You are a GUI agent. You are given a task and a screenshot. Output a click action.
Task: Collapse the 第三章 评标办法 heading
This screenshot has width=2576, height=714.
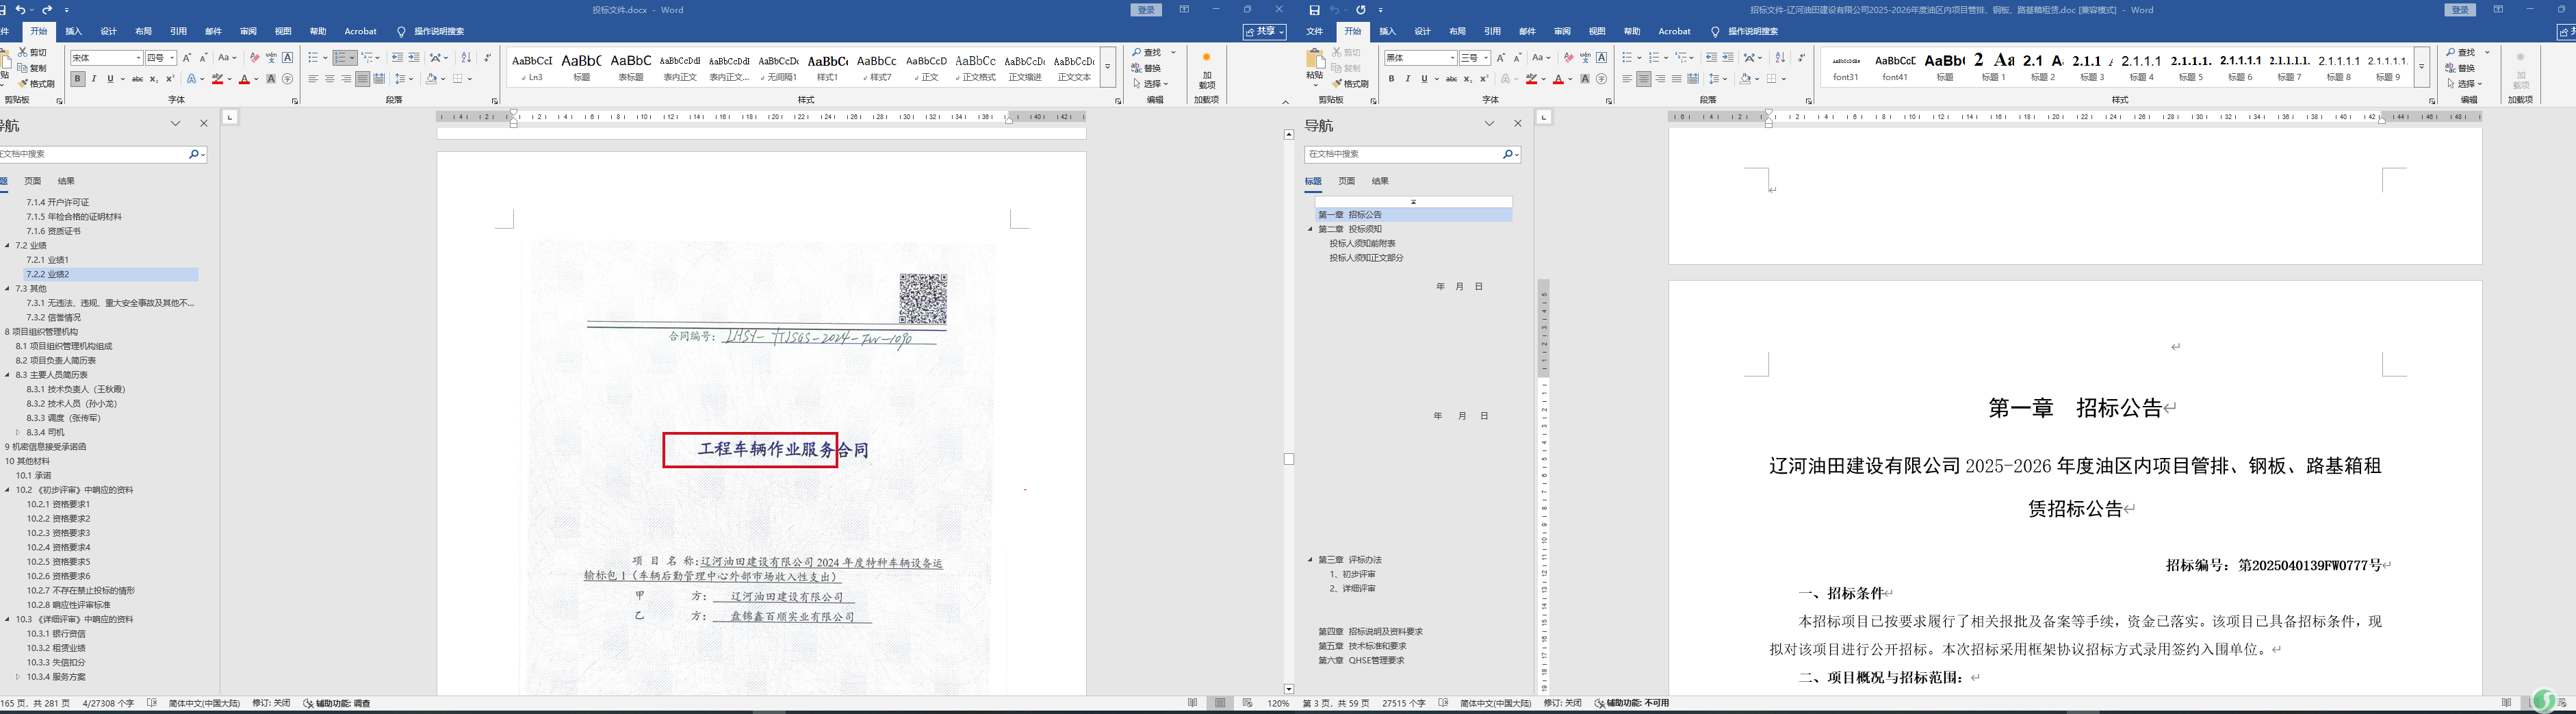coord(1310,560)
